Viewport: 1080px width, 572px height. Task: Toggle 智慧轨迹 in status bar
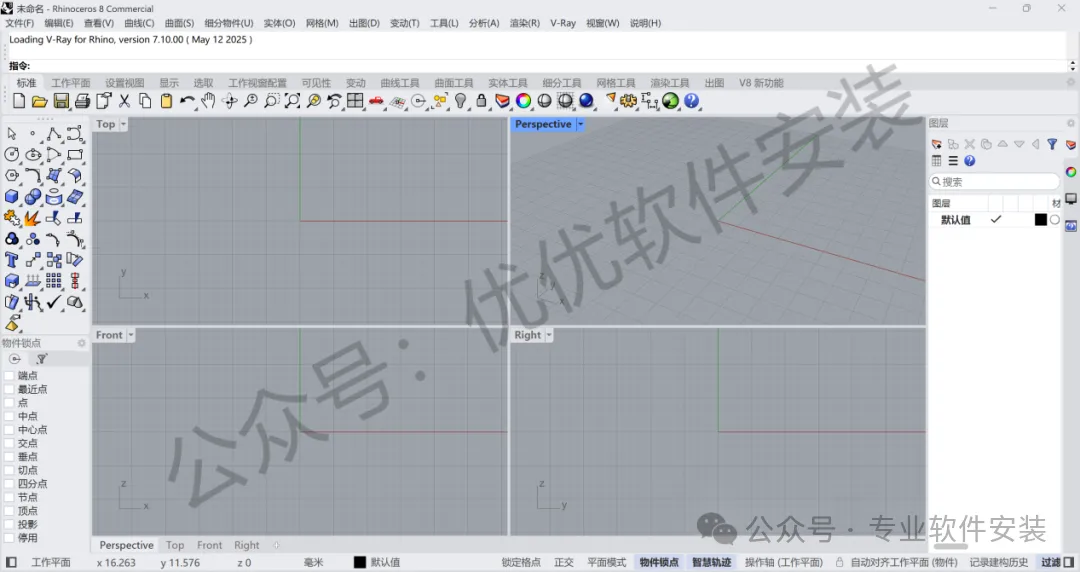pos(712,562)
